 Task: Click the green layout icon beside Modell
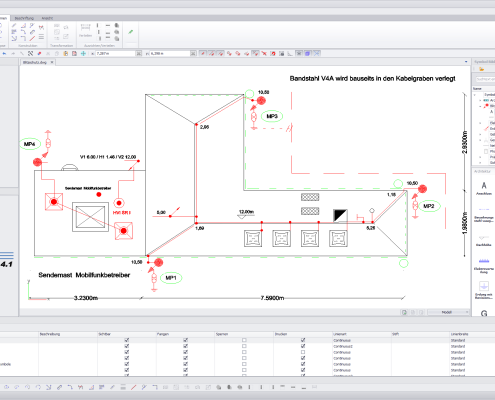click(x=404, y=312)
